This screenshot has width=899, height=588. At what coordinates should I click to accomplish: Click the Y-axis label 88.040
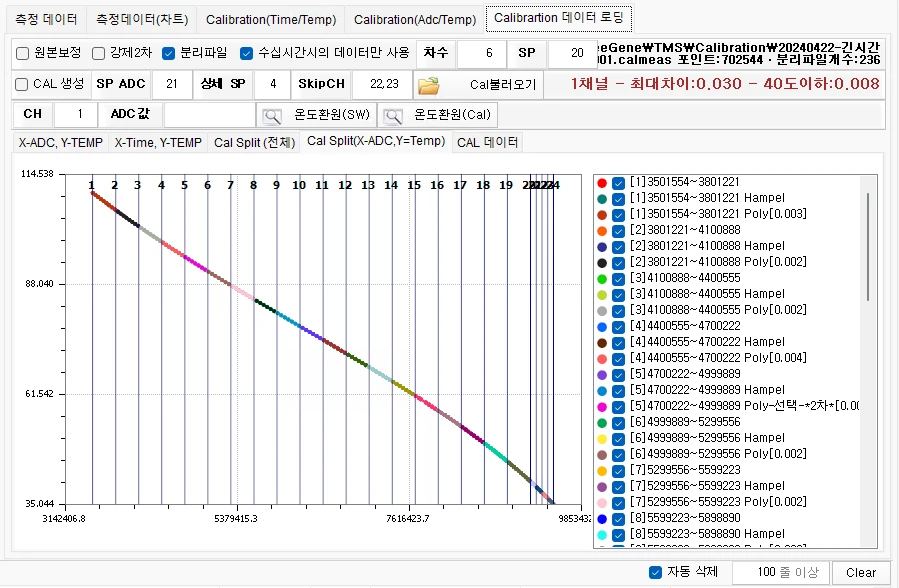pyautogui.click(x=39, y=284)
